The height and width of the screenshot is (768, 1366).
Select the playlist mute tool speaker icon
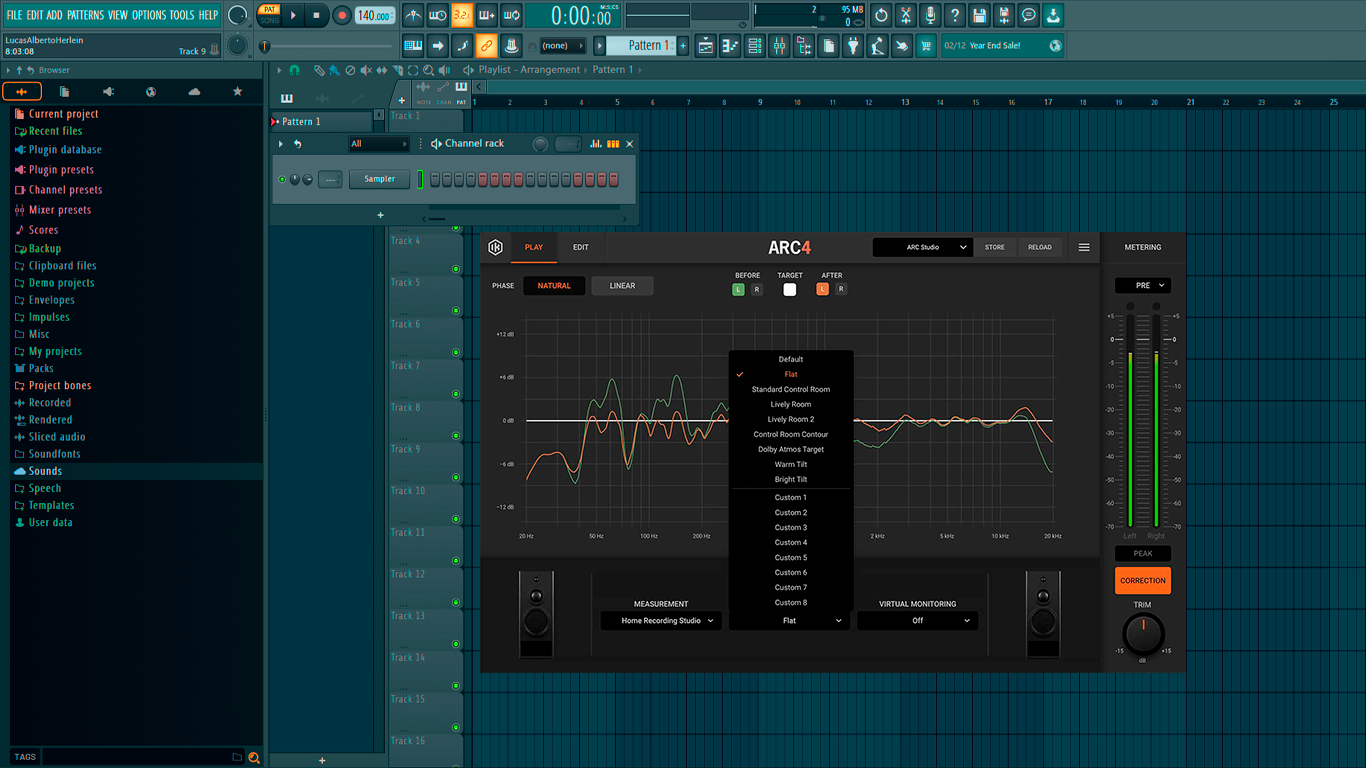pyautogui.click(x=366, y=70)
